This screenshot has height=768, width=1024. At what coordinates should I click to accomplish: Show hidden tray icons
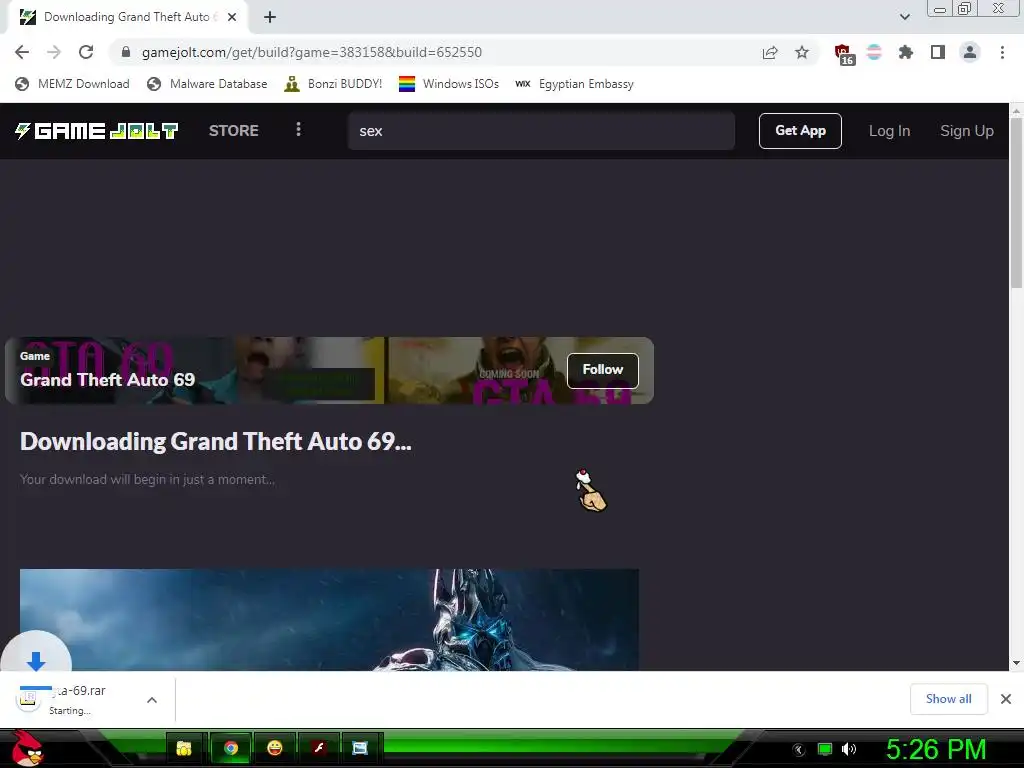(799, 750)
